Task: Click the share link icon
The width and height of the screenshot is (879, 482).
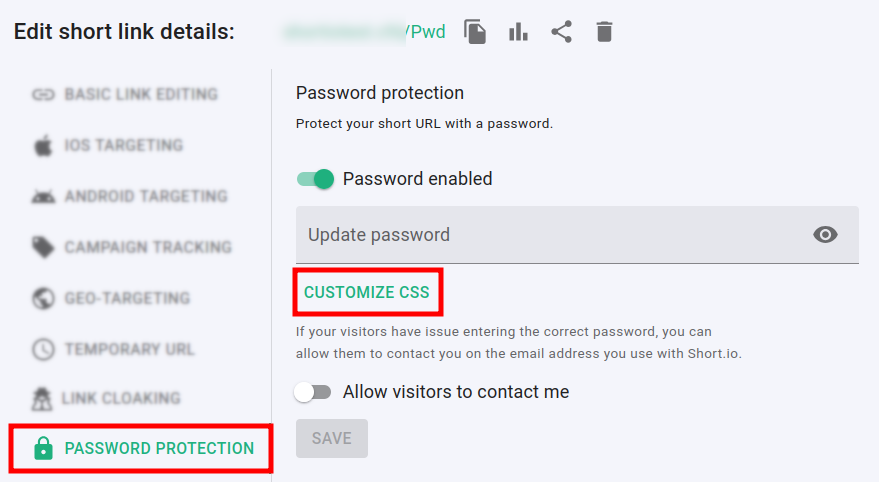Action: 561,32
